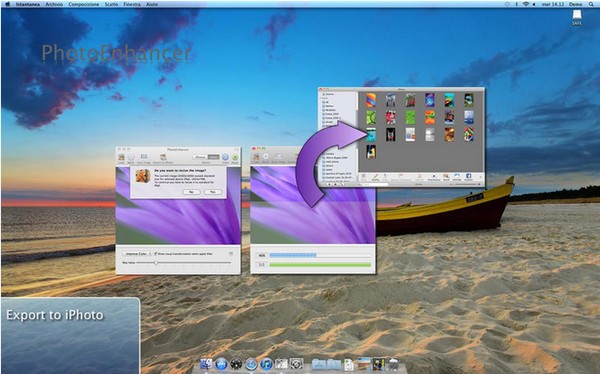Click the small round button beside the checkbox

pos(231,254)
